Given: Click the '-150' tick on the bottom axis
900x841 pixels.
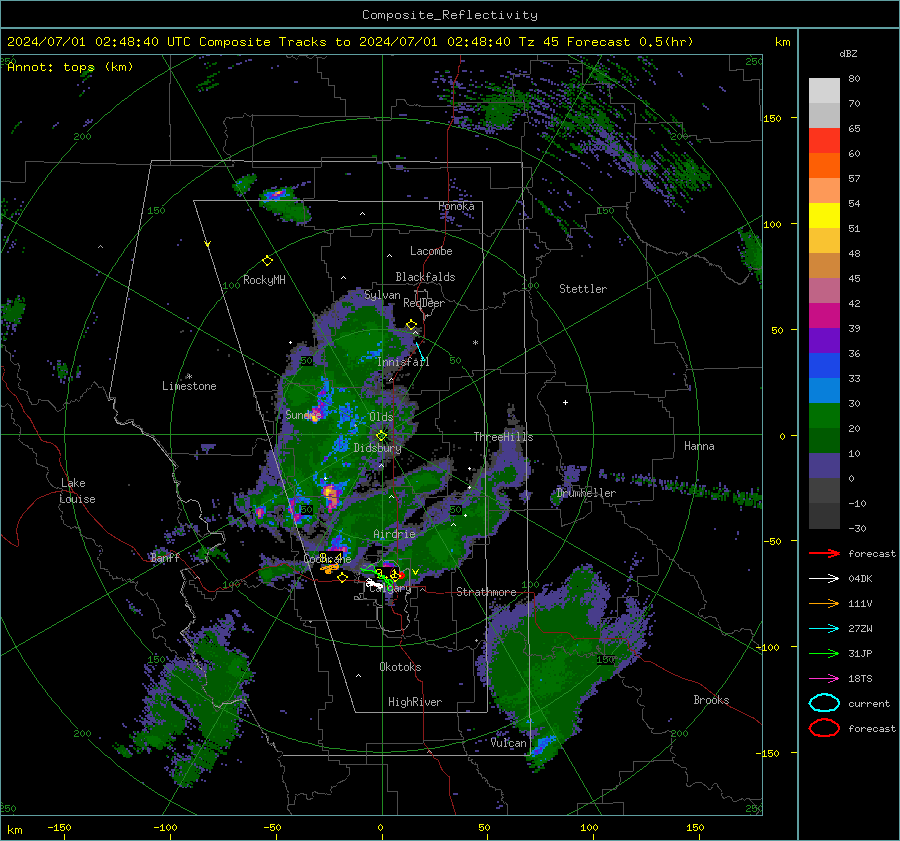Looking at the screenshot, I should click(59, 827).
